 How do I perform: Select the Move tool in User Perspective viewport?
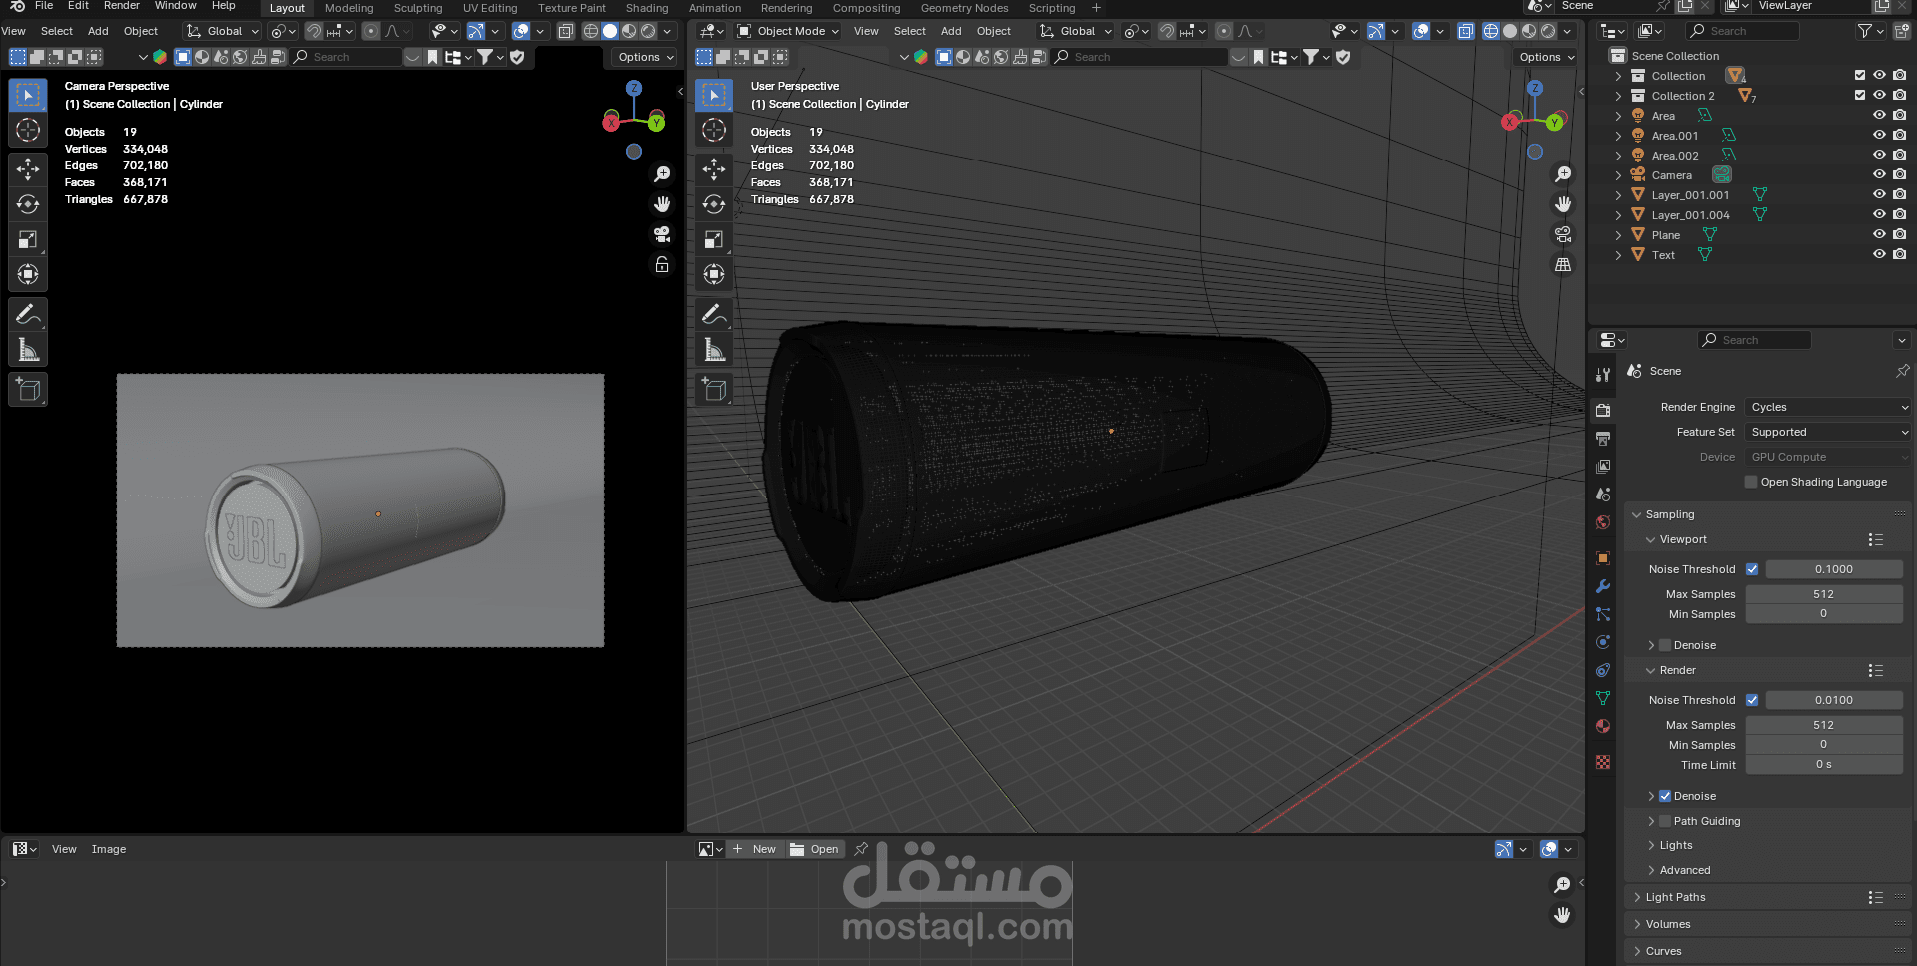tap(714, 169)
